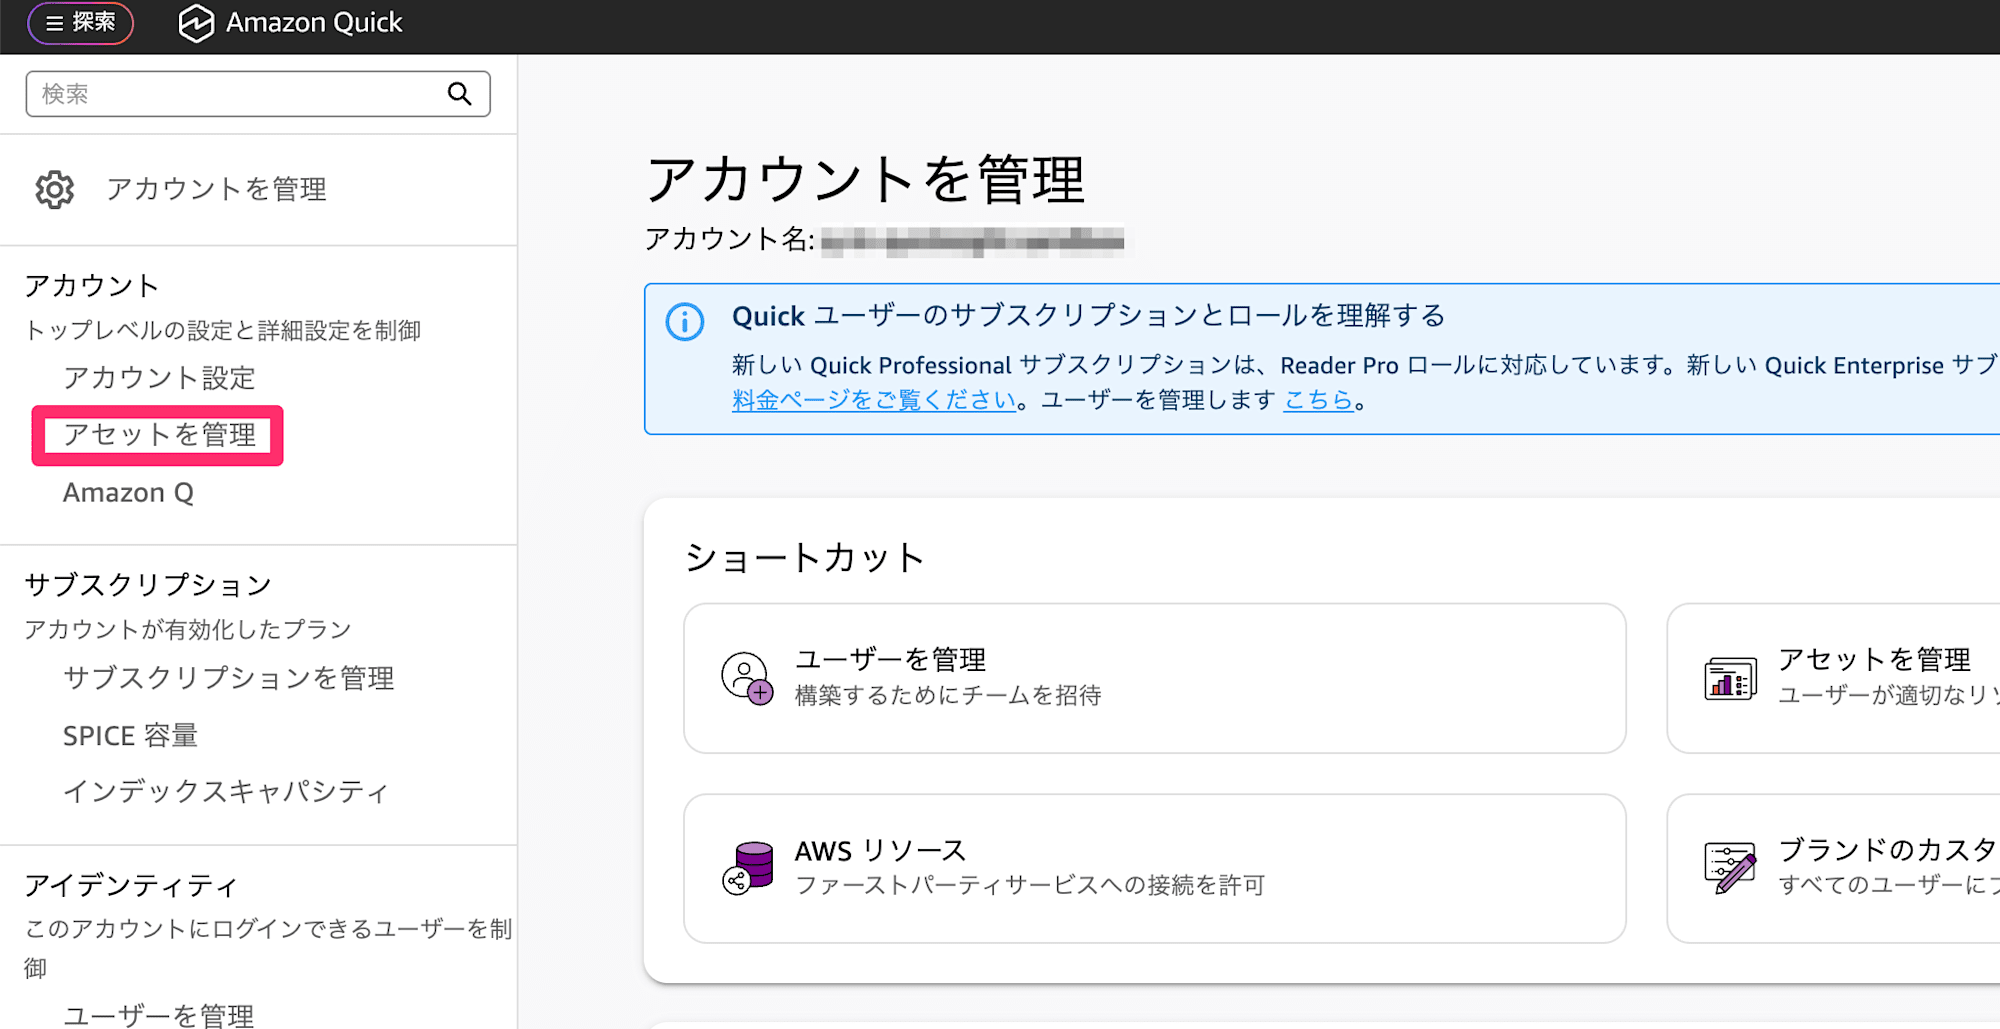Open the アセットを管理 shortcut card

click(1834, 678)
